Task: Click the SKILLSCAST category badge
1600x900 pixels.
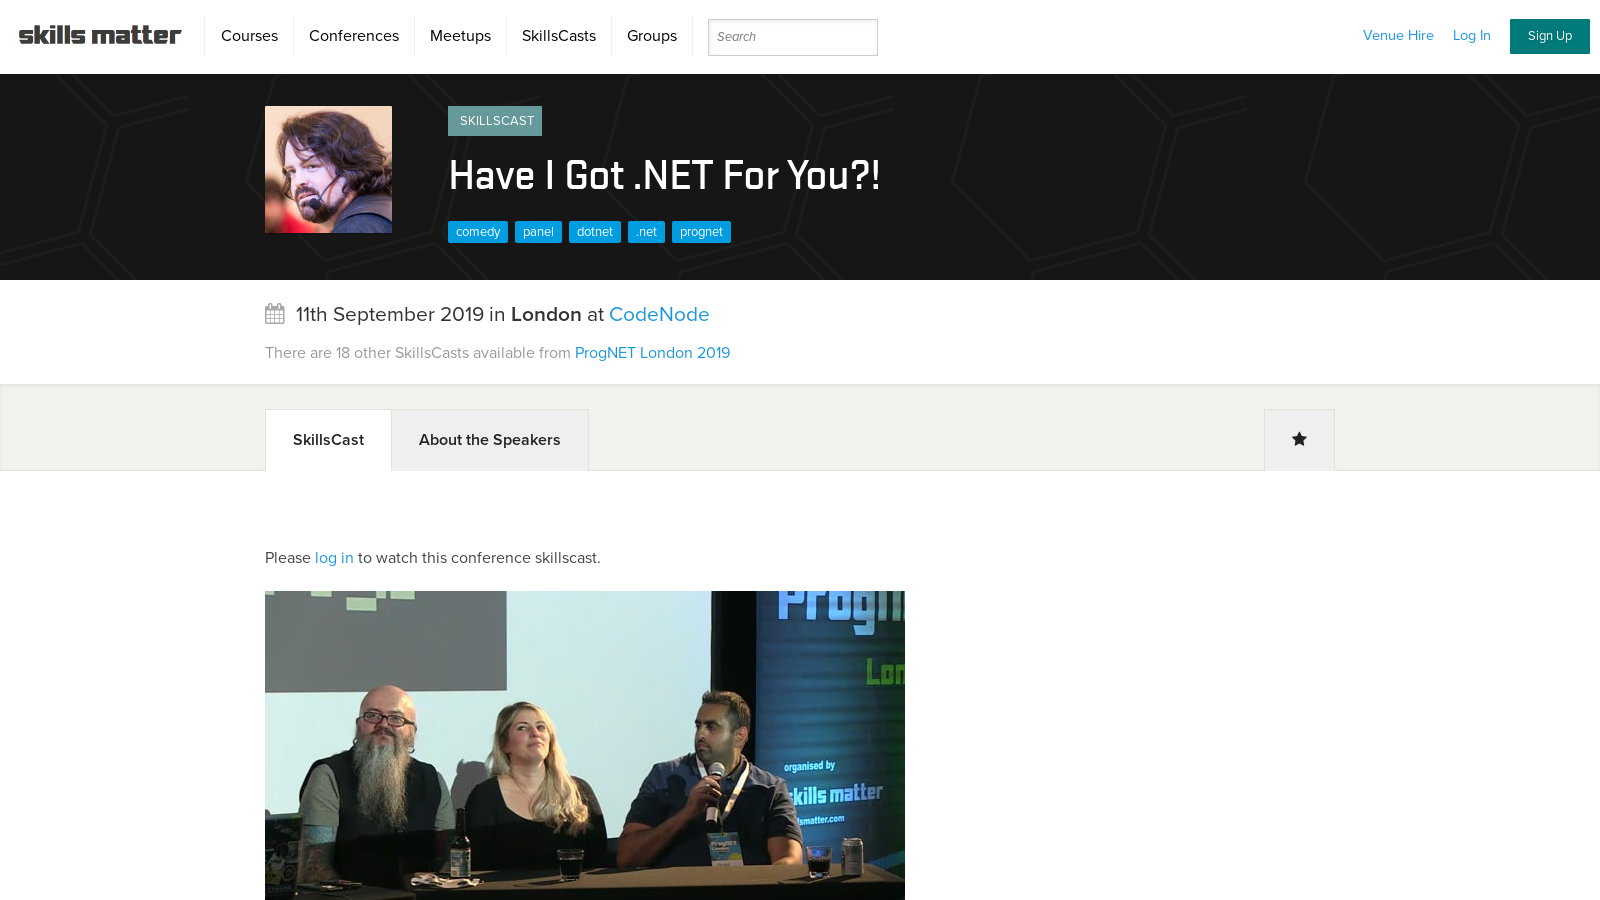Action: [x=495, y=121]
